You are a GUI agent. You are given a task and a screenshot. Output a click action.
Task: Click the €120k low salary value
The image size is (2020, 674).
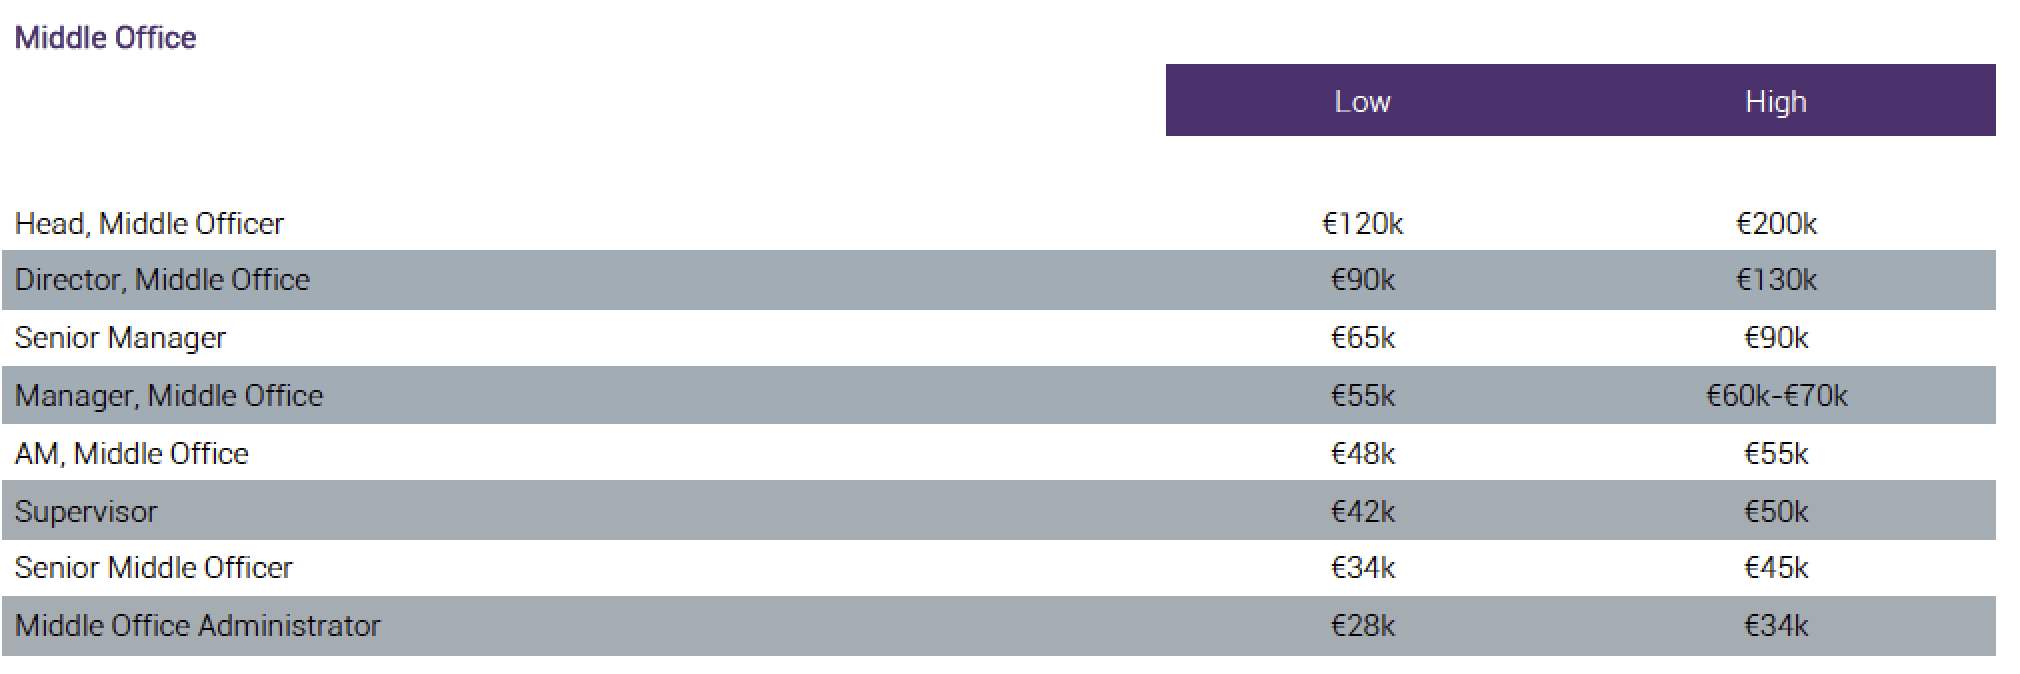(1362, 224)
